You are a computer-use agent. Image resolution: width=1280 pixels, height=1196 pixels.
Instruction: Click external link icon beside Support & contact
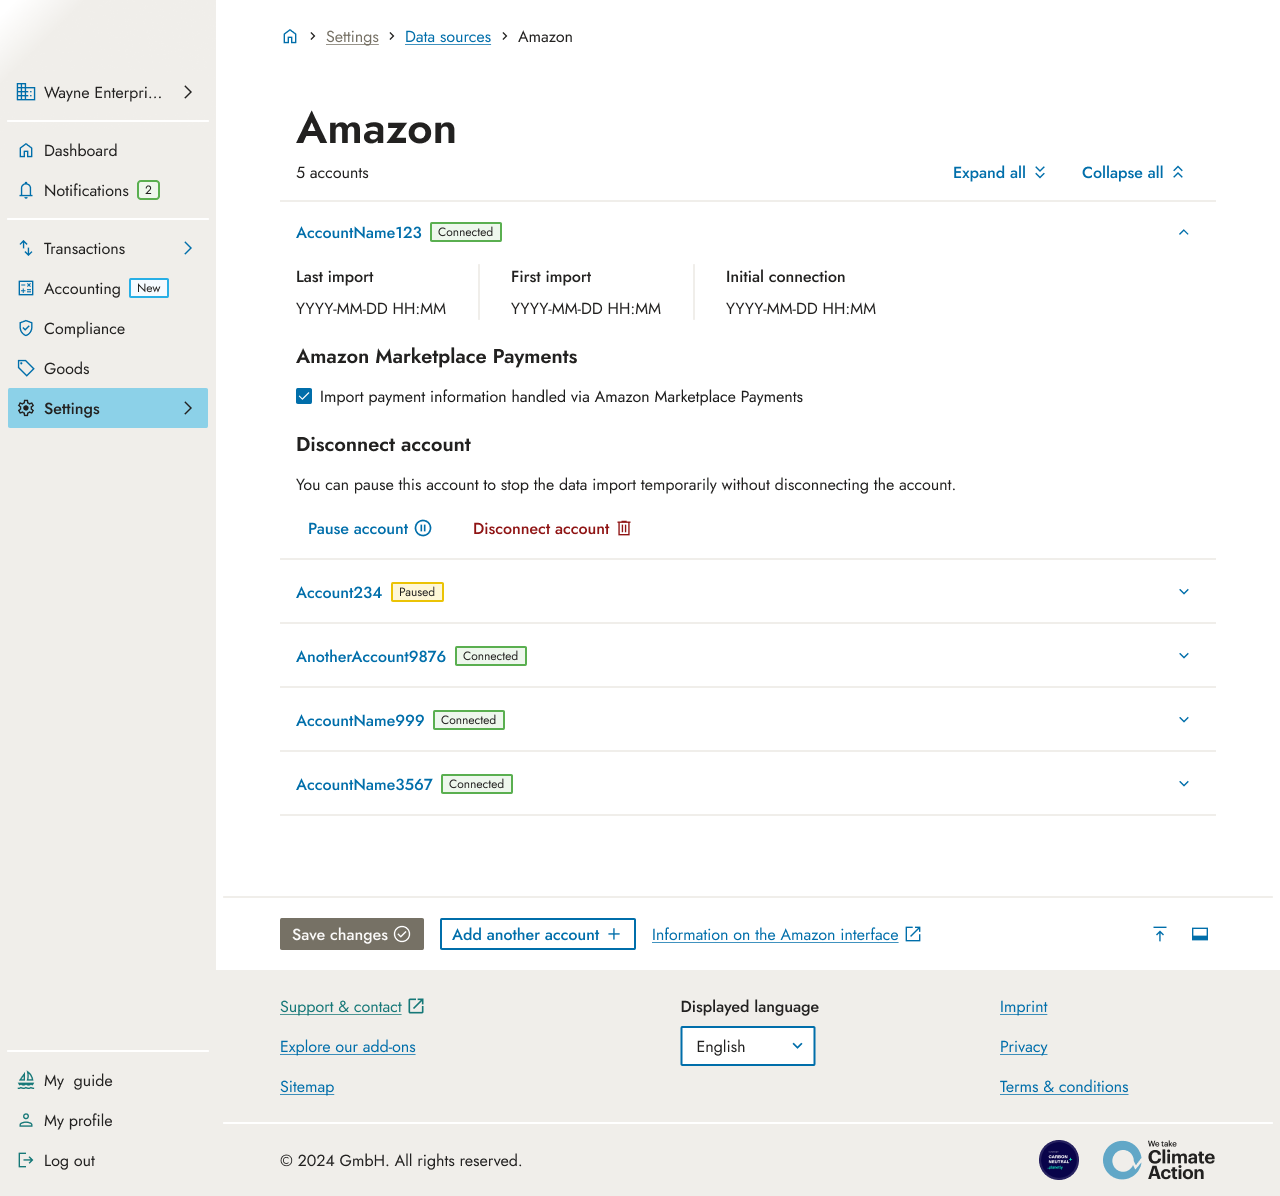[416, 1006]
